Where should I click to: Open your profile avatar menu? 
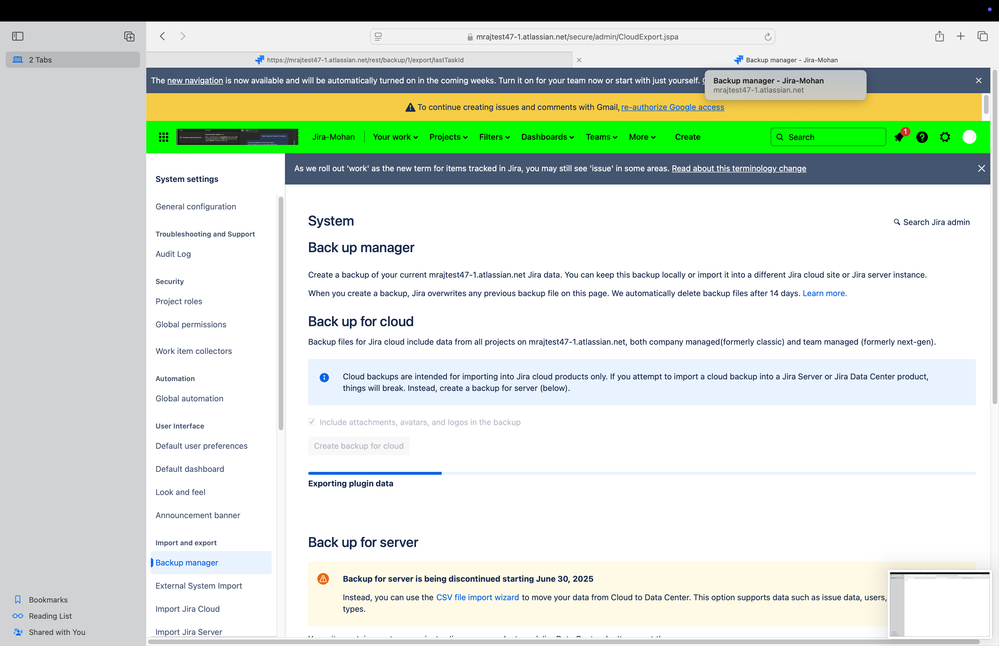969,137
